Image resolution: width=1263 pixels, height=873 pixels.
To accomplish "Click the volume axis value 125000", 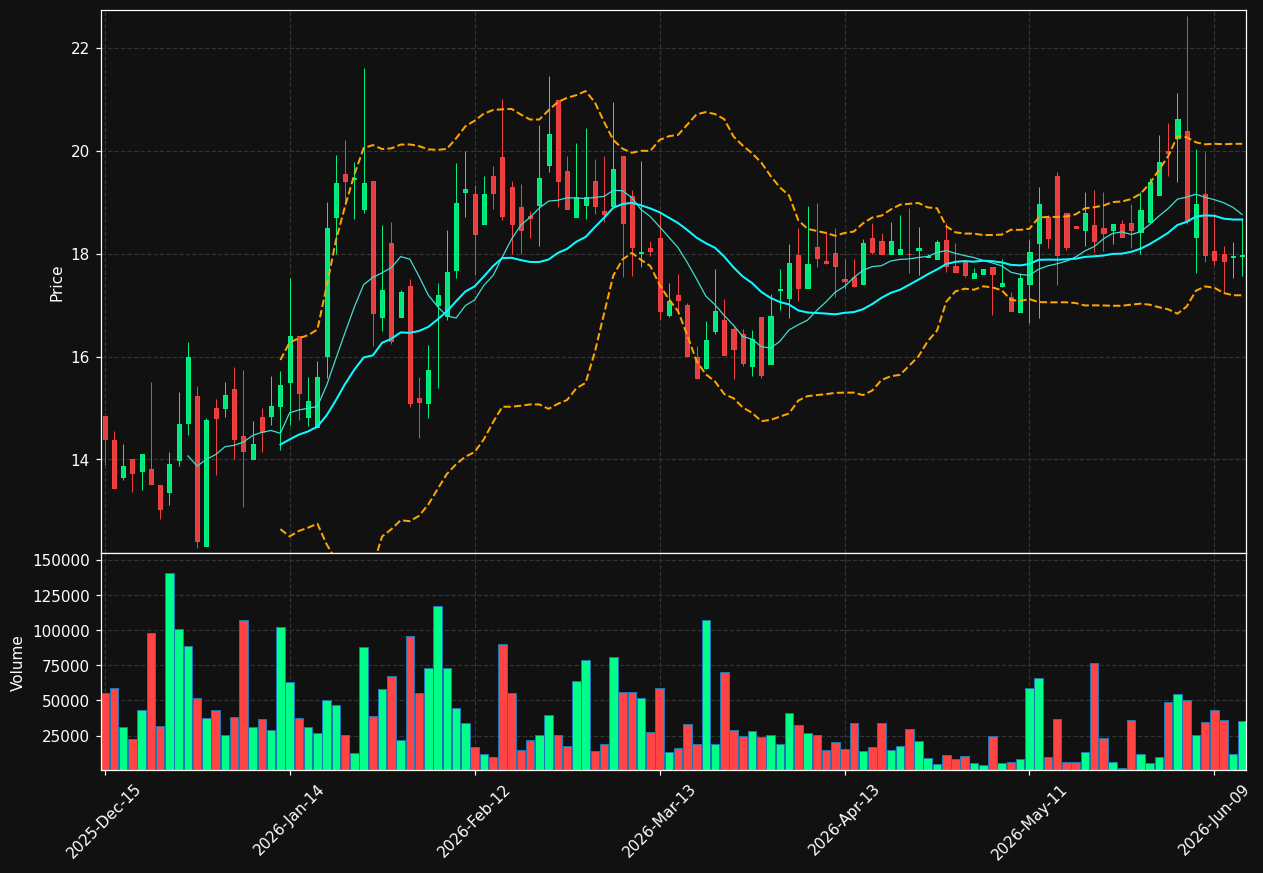I will pos(61,596).
